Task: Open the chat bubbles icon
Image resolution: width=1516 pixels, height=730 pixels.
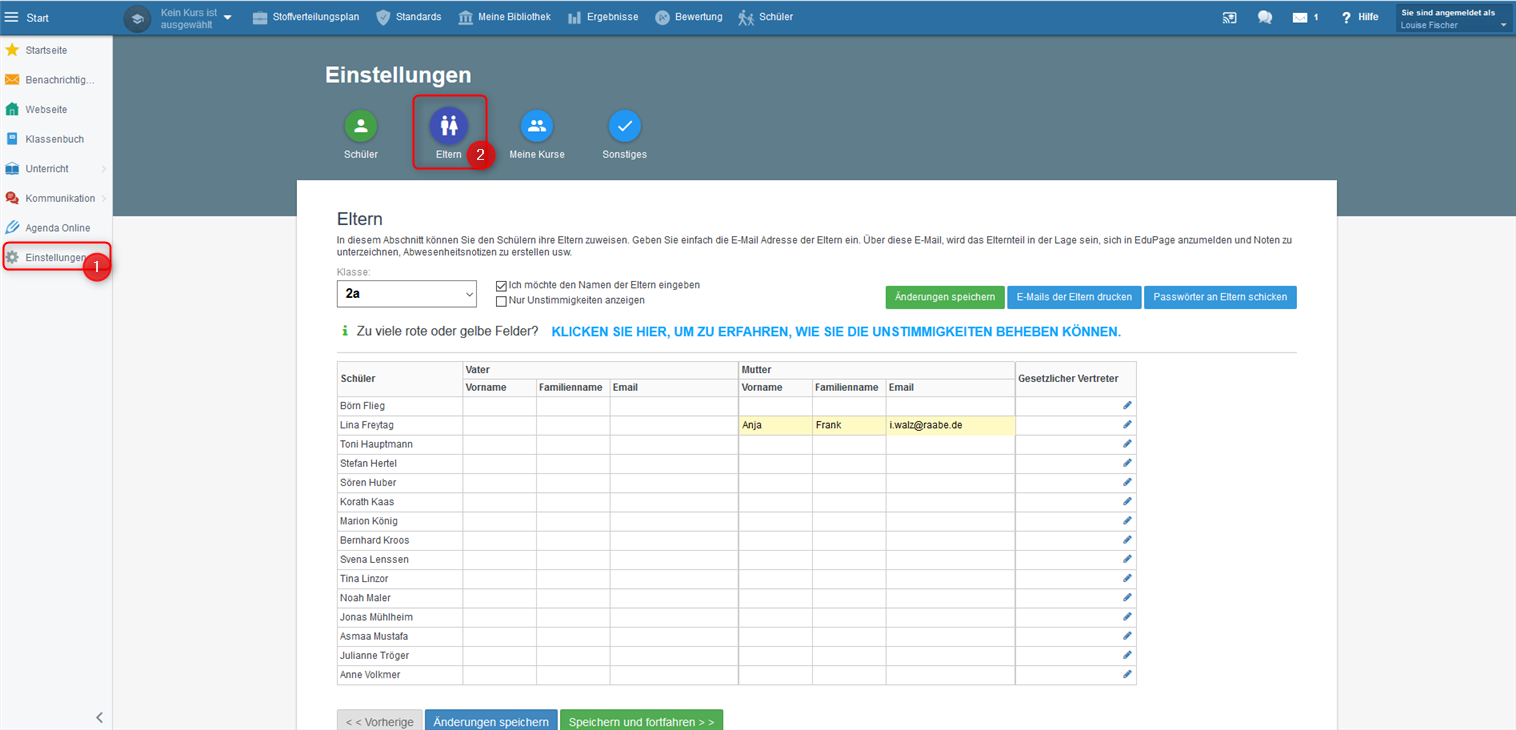Action: [x=1265, y=17]
